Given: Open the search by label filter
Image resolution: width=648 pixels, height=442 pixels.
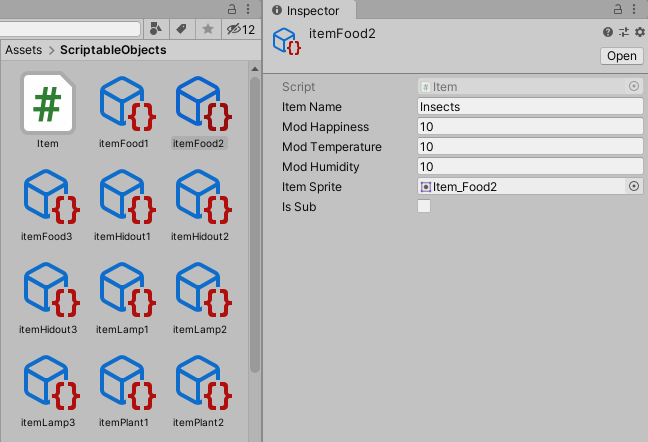Looking at the screenshot, I should pos(181,29).
